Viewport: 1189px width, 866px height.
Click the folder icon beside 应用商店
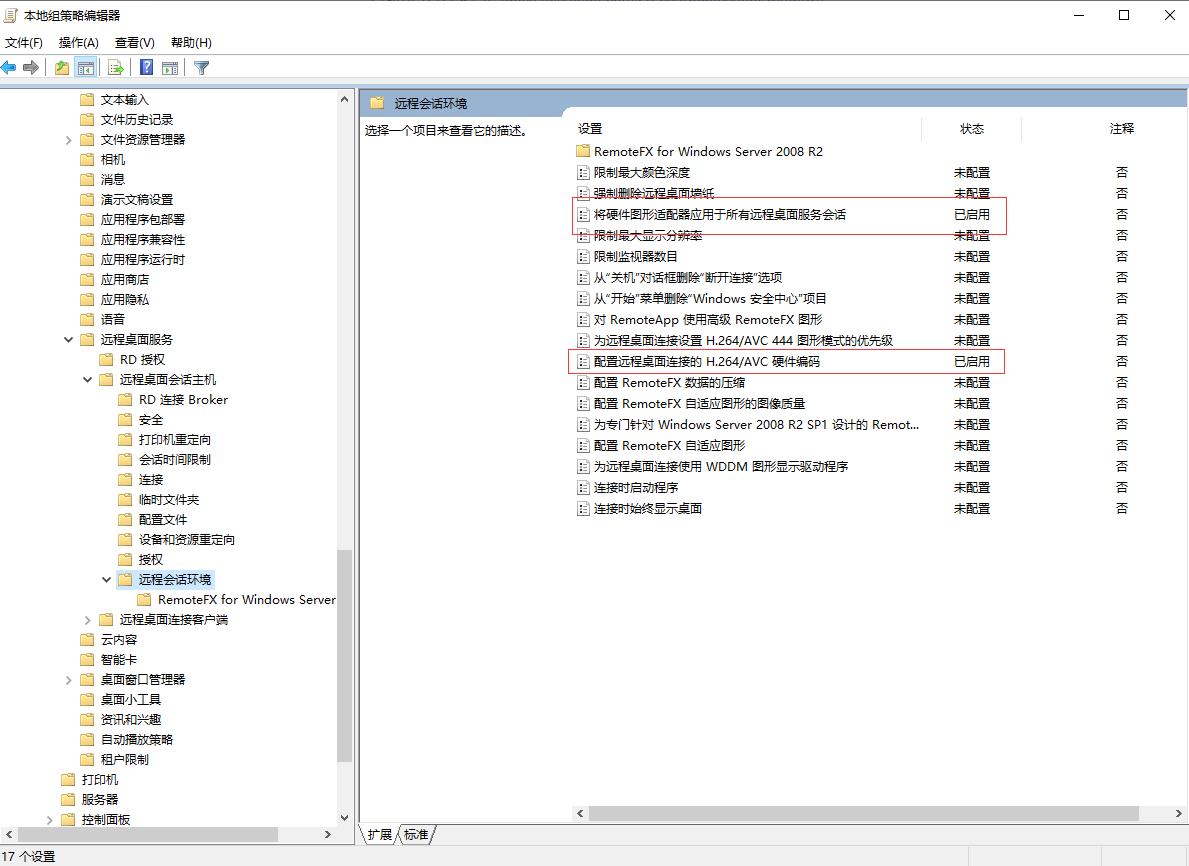[87, 279]
